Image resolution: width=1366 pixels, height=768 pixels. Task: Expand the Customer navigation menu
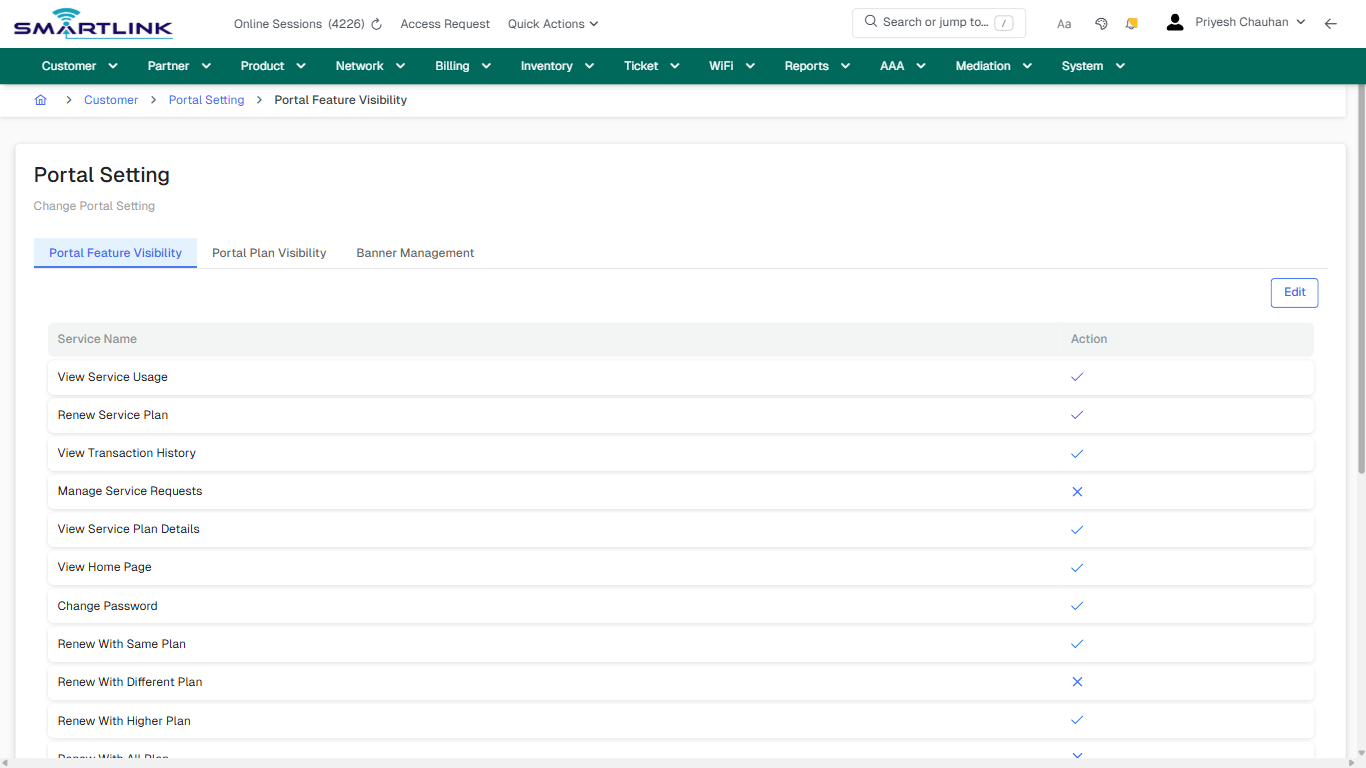[x=79, y=65]
